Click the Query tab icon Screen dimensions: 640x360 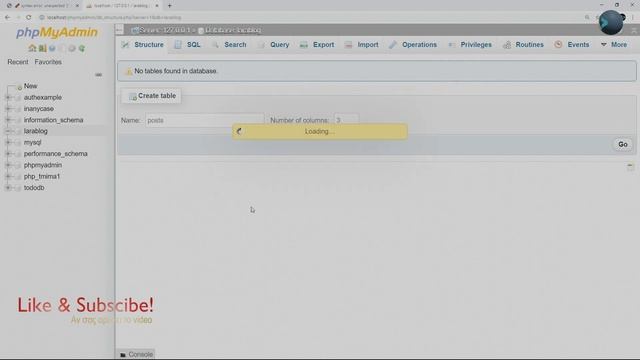261,44
